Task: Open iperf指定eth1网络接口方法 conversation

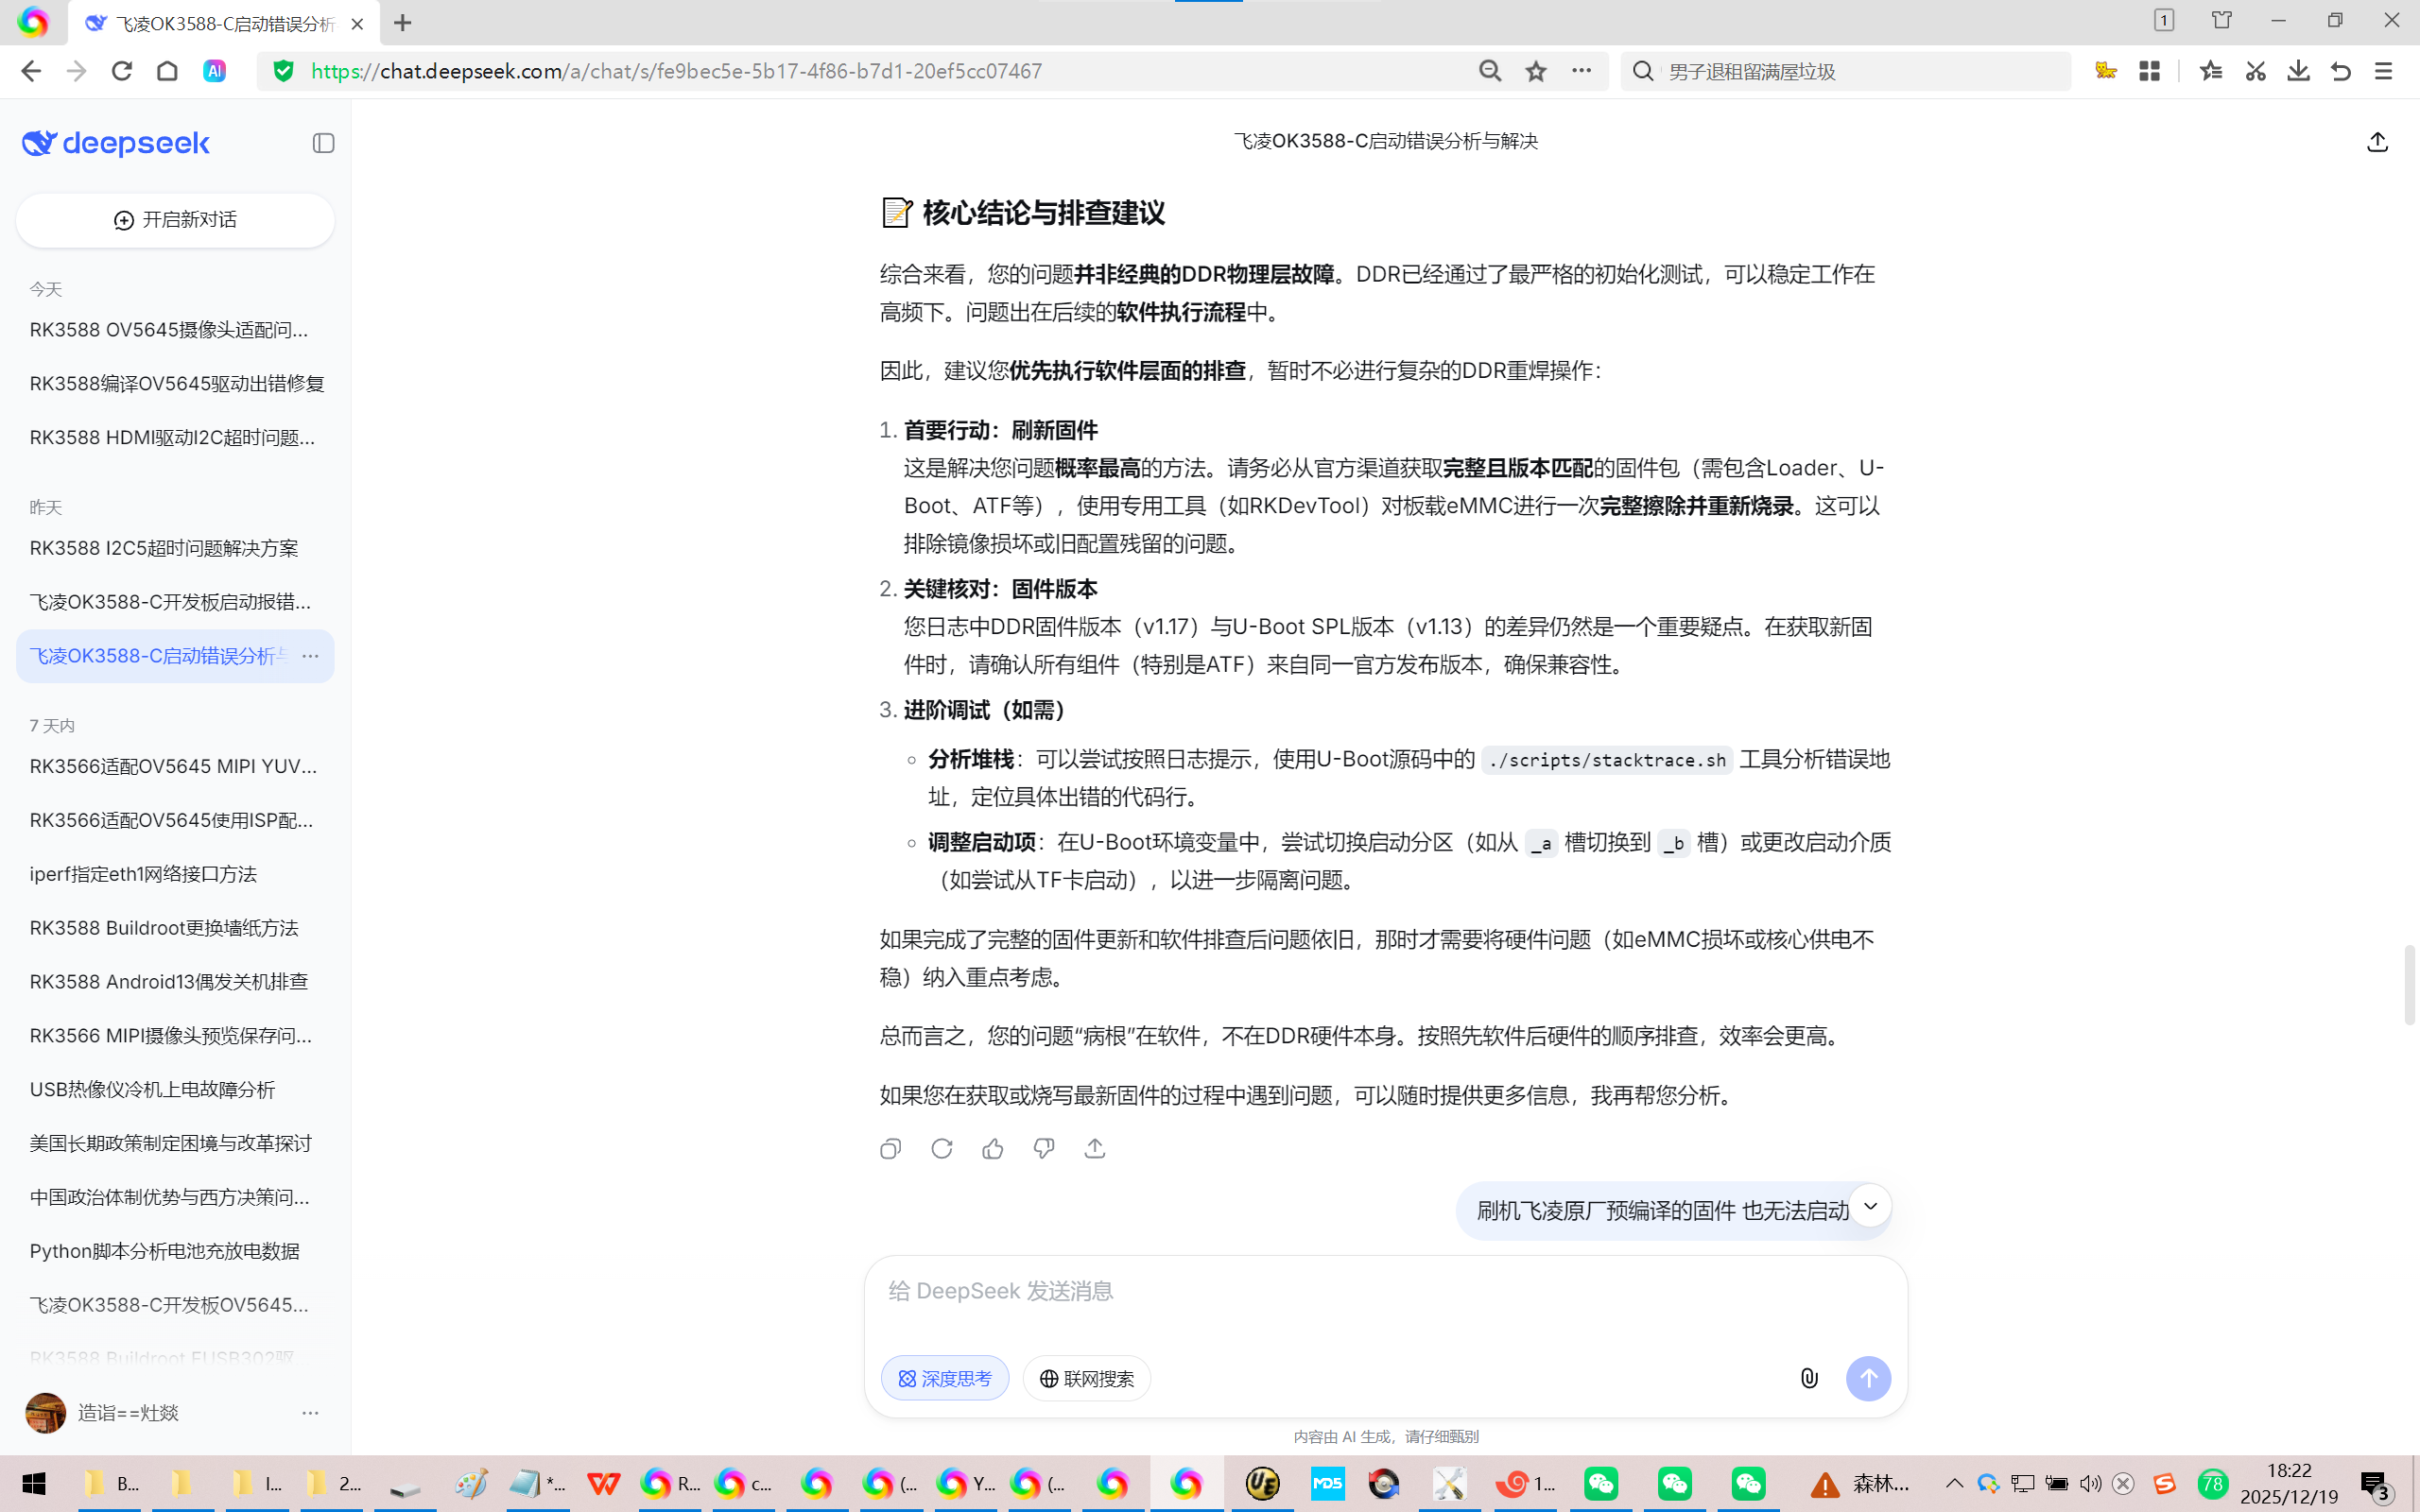Action: 143,874
